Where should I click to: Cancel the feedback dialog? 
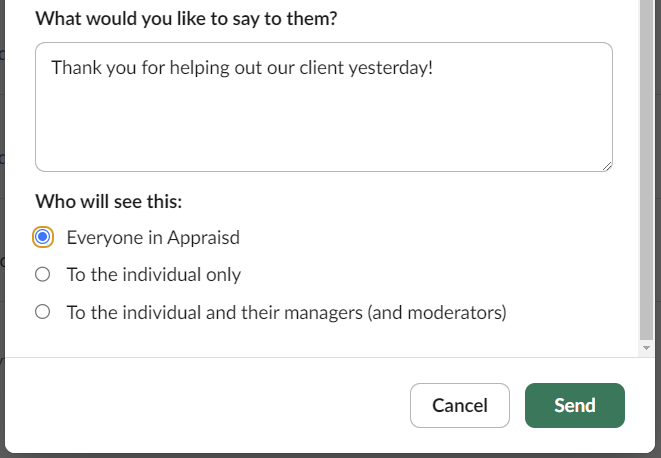click(459, 405)
